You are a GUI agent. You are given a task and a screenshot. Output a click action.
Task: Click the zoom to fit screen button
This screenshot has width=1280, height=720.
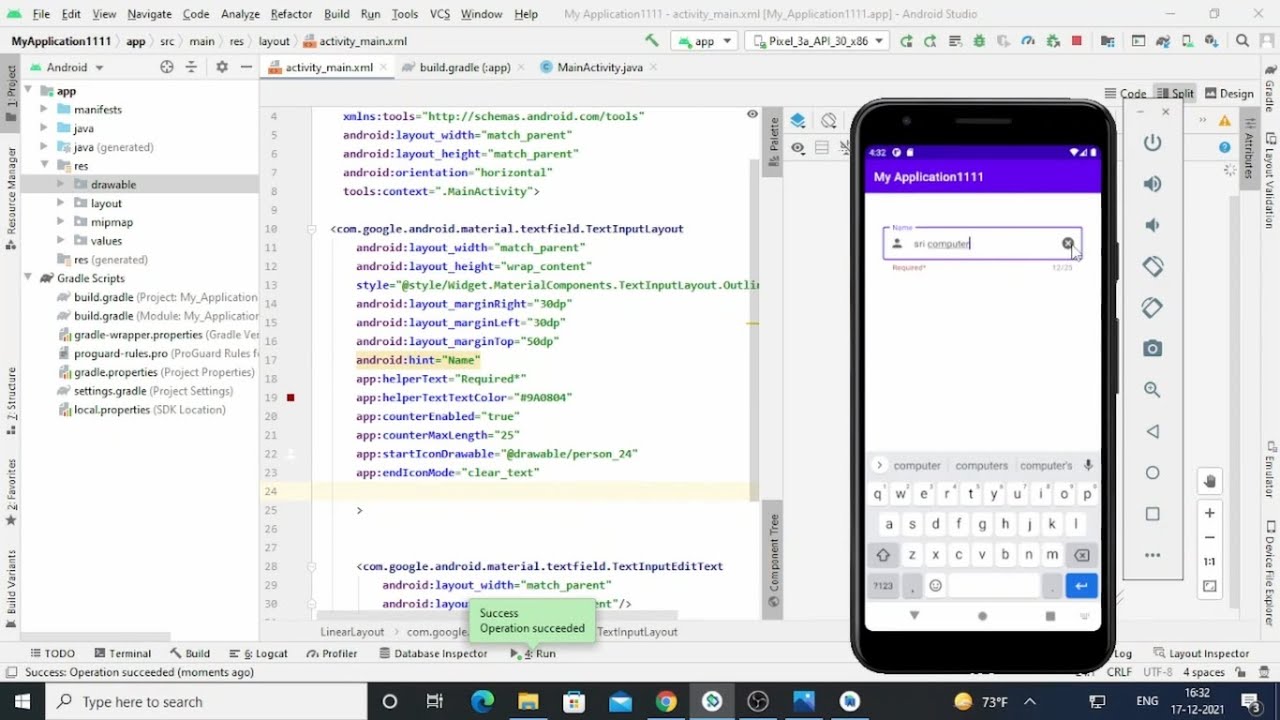pyautogui.click(x=1210, y=587)
